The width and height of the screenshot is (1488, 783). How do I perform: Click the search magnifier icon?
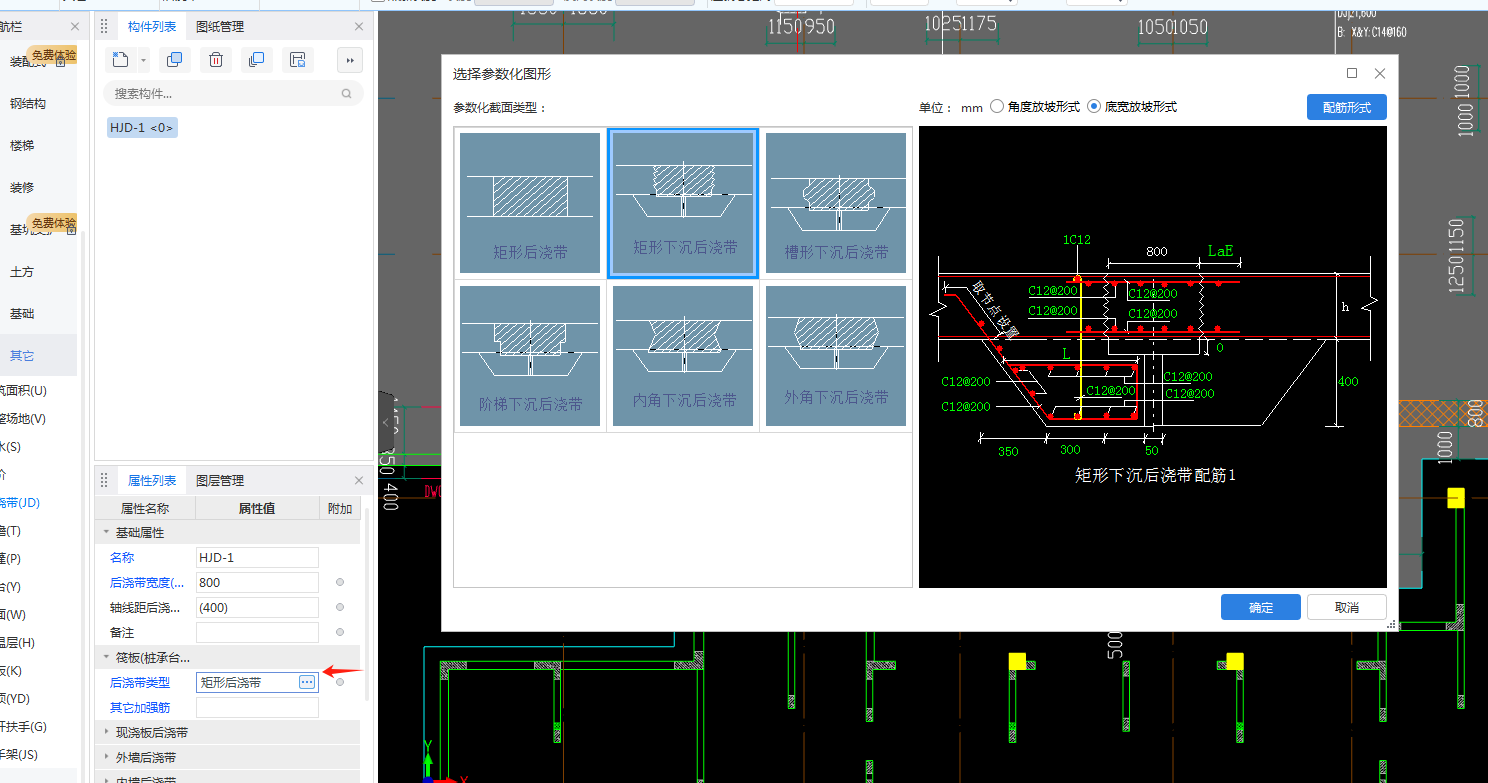pyautogui.click(x=347, y=94)
